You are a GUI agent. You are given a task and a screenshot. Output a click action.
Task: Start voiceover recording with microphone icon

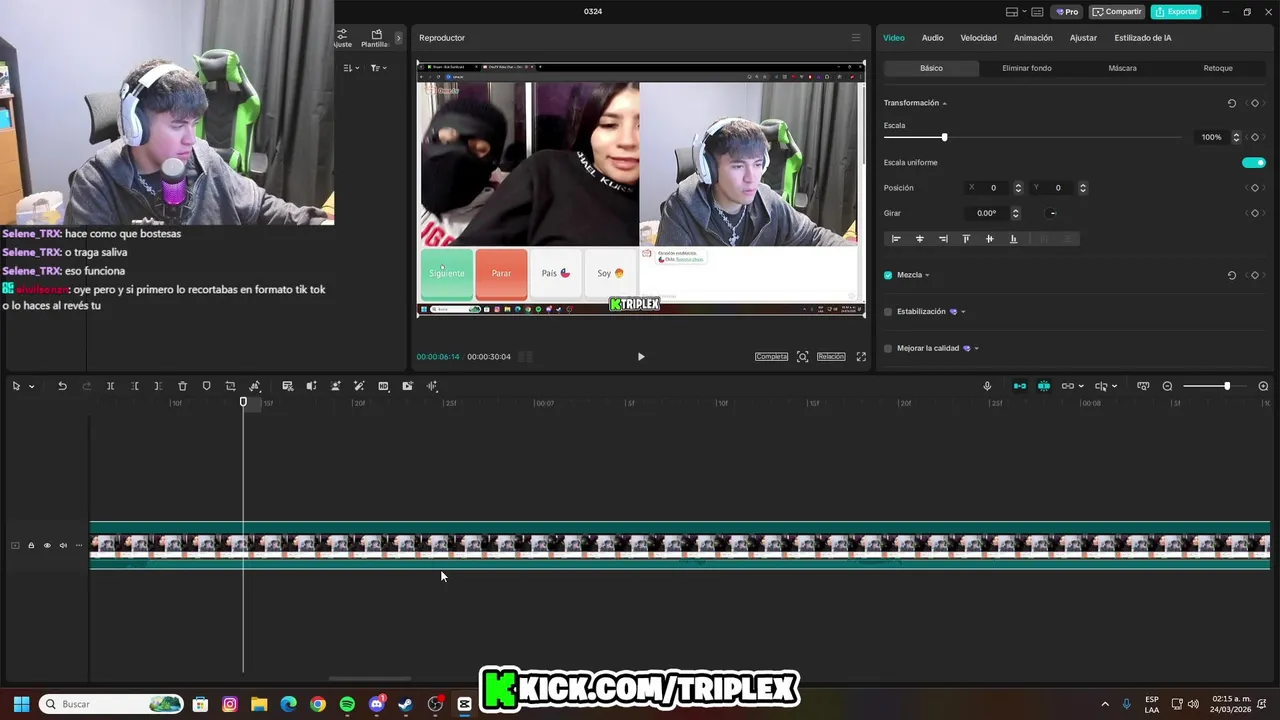coord(987,386)
